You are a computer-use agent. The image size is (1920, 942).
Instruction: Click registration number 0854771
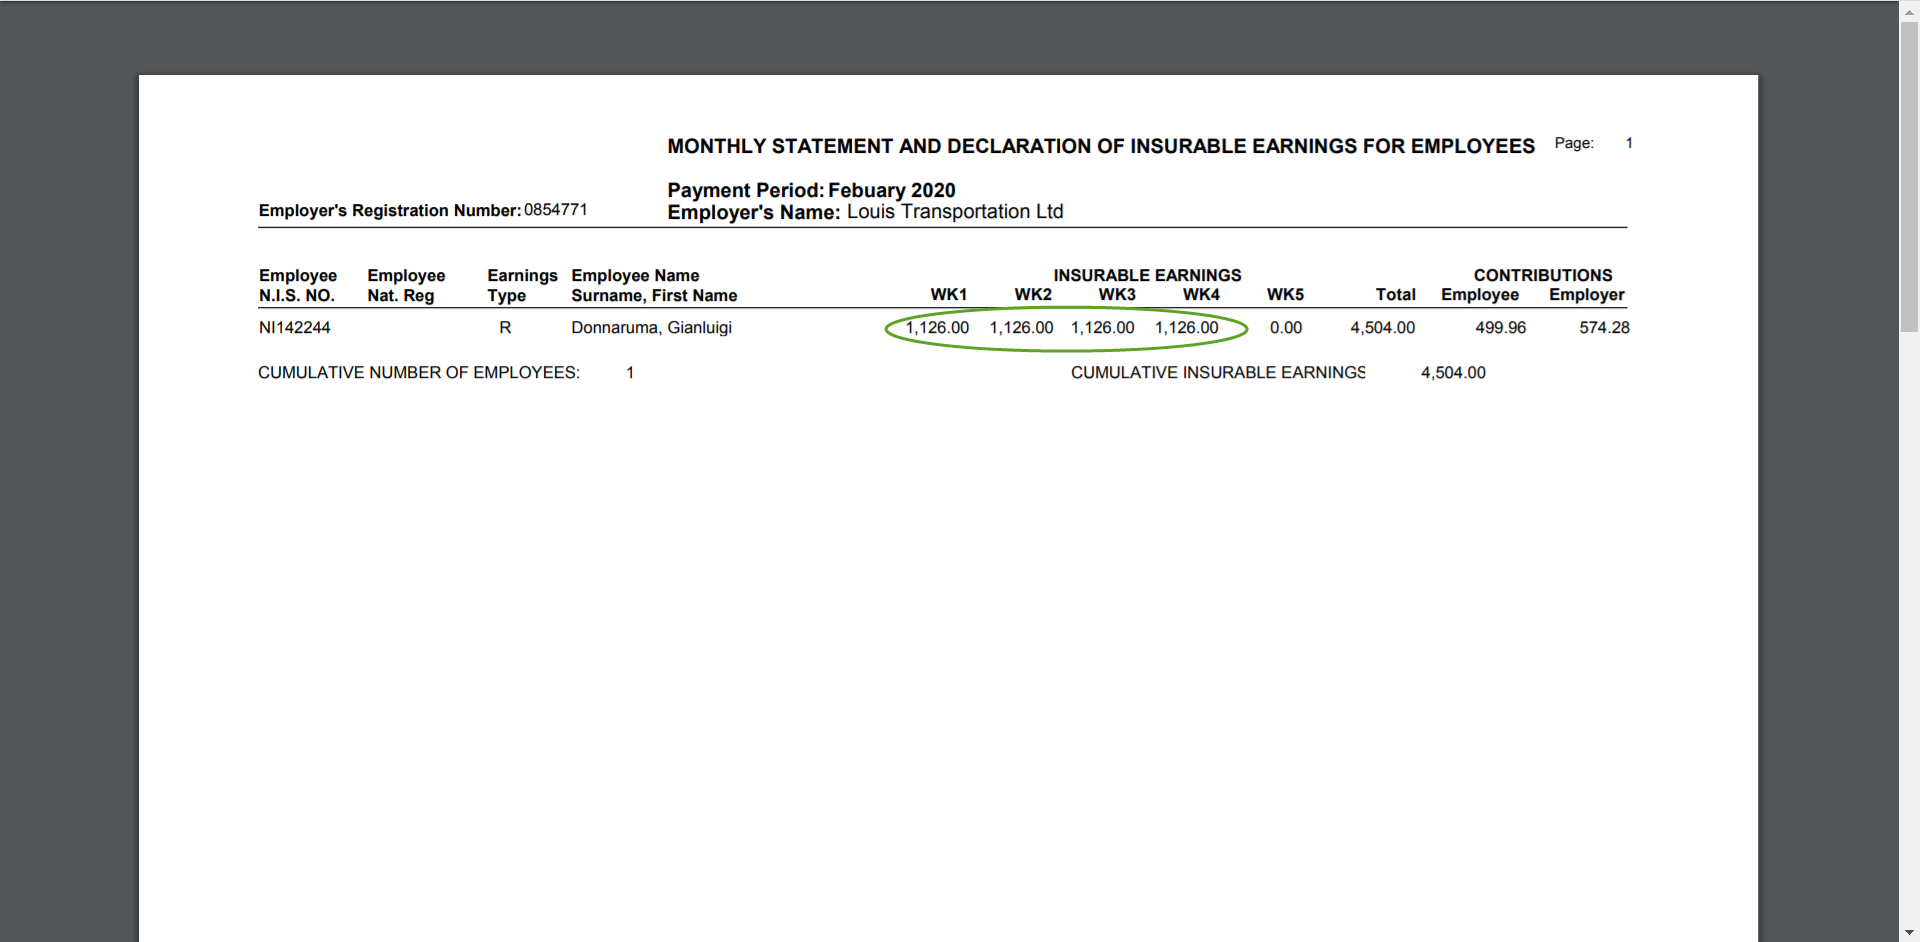[x=556, y=210]
